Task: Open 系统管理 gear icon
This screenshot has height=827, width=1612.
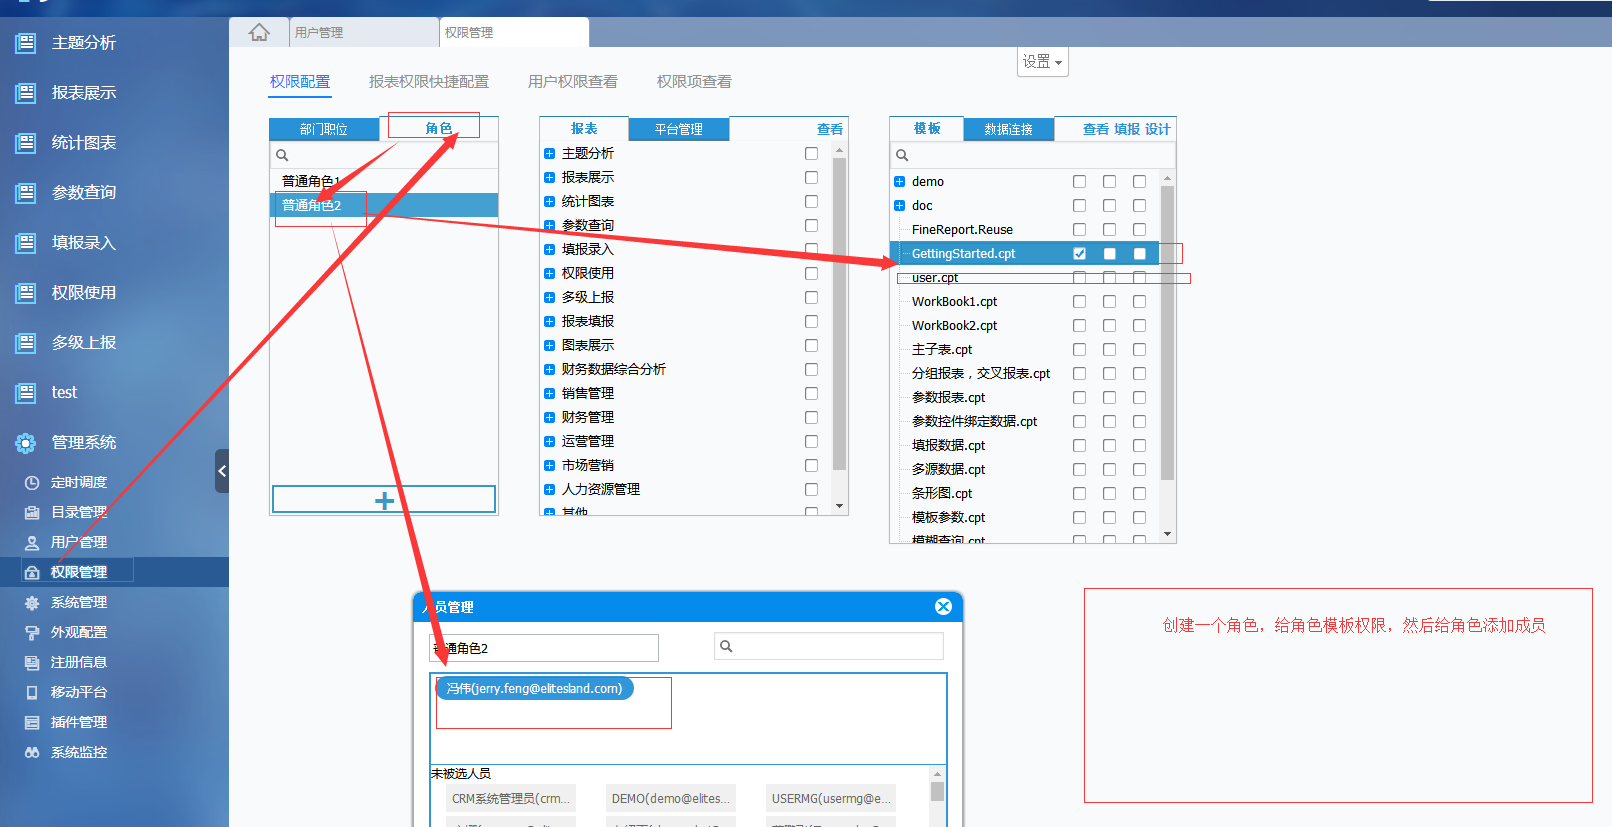Action: [32, 603]
